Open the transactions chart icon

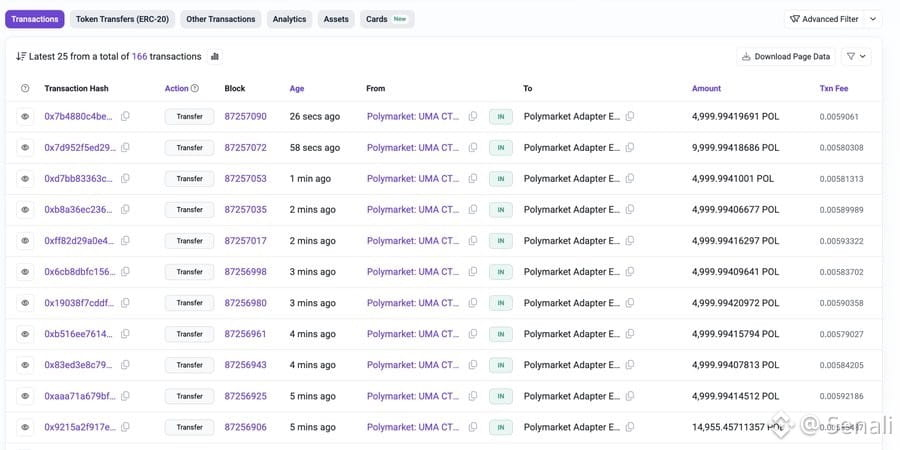[215, 56]
